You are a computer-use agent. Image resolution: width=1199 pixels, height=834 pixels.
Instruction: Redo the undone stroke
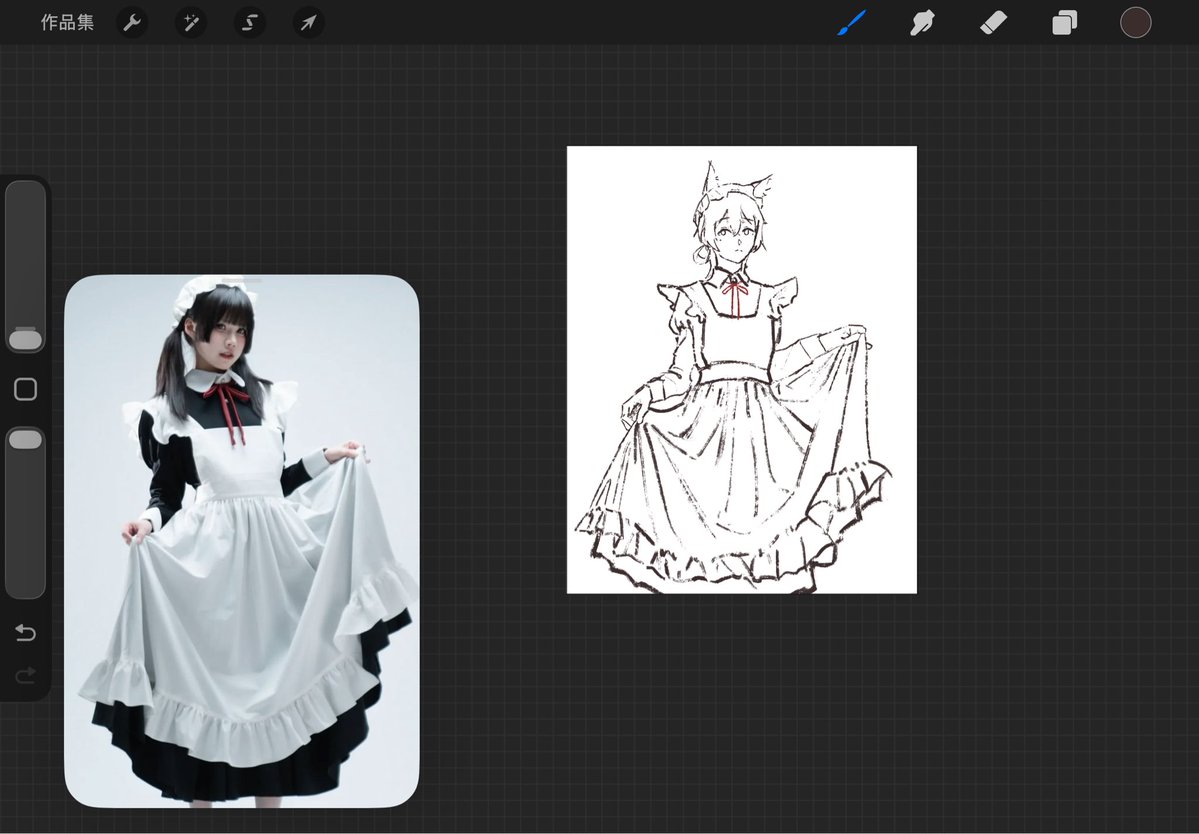pyautogui.click(x=25, y=675)
